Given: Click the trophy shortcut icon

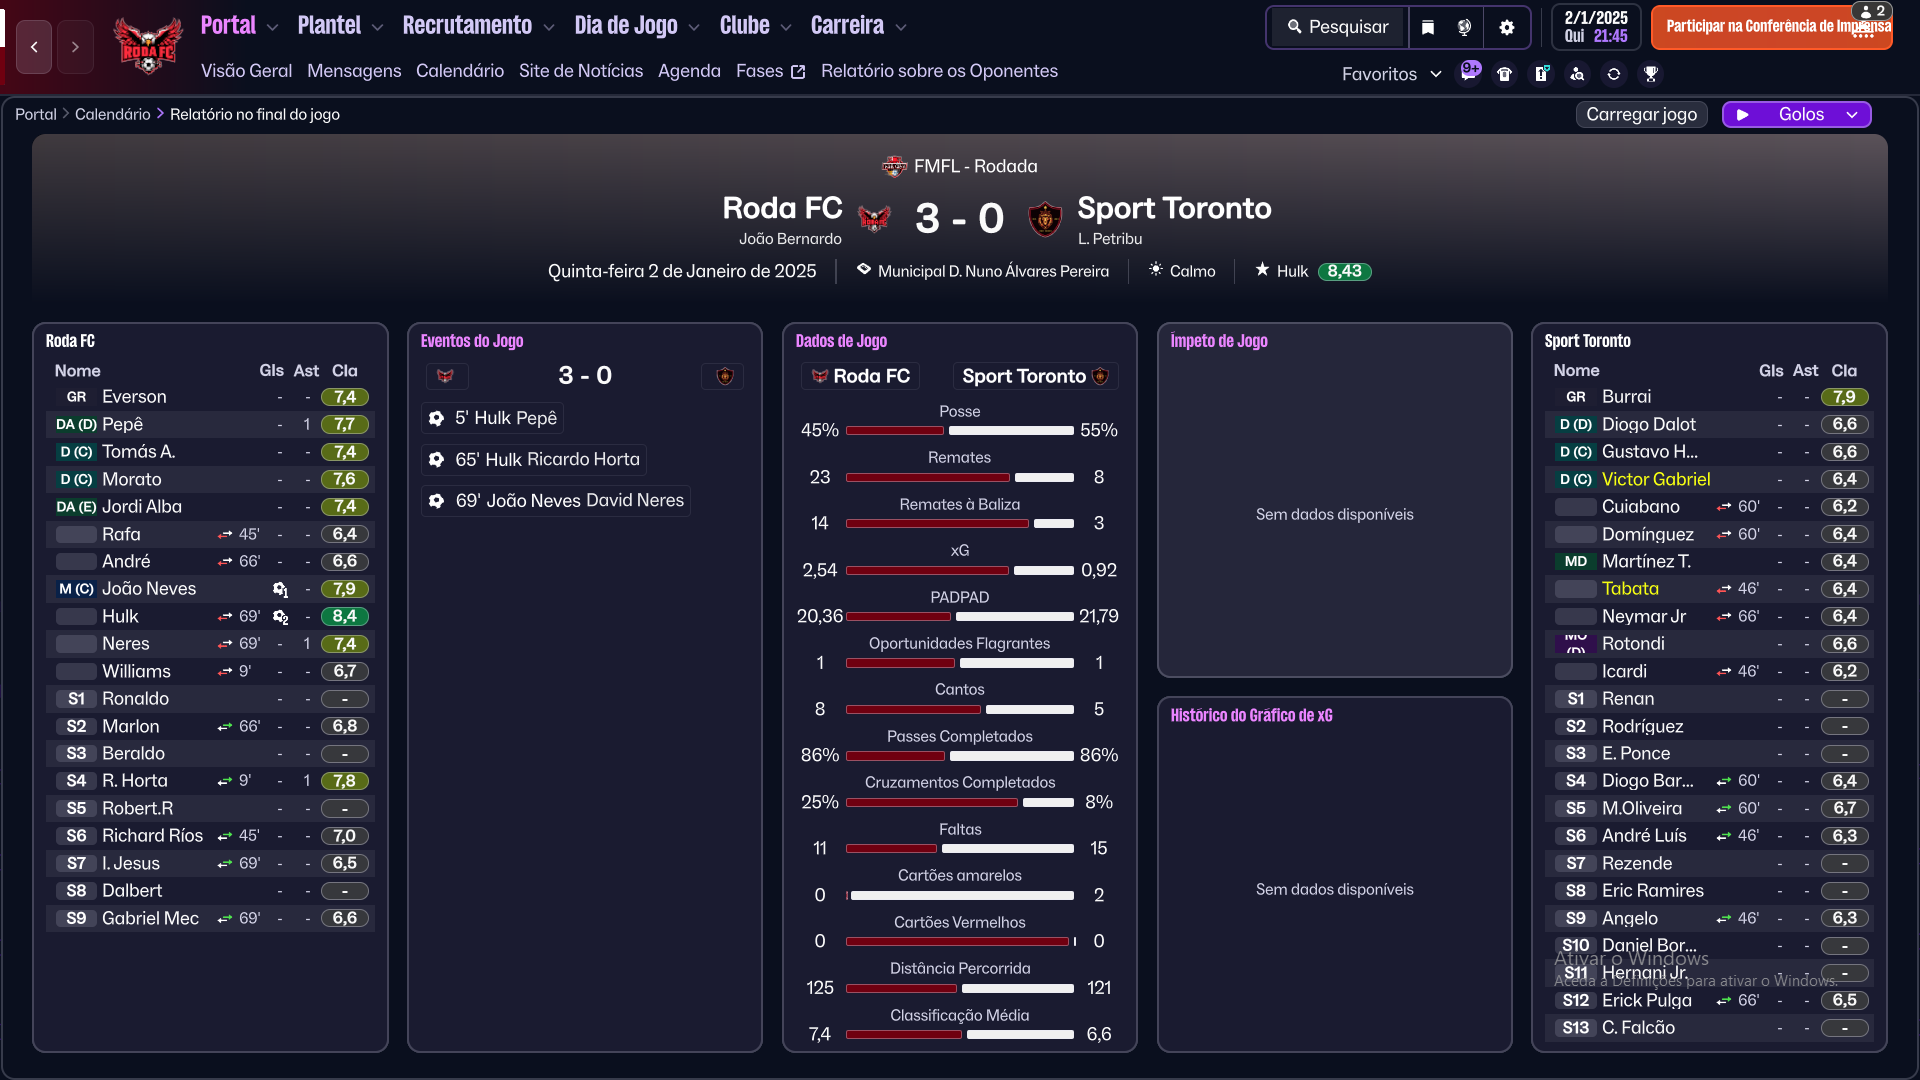Looking at the screenshot, I should (1651, 74).
